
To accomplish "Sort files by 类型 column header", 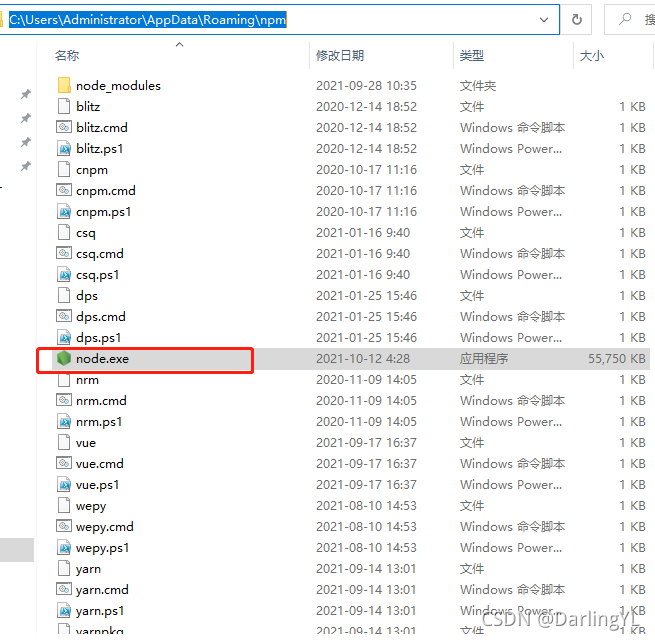I will click(x=472, y=55).
